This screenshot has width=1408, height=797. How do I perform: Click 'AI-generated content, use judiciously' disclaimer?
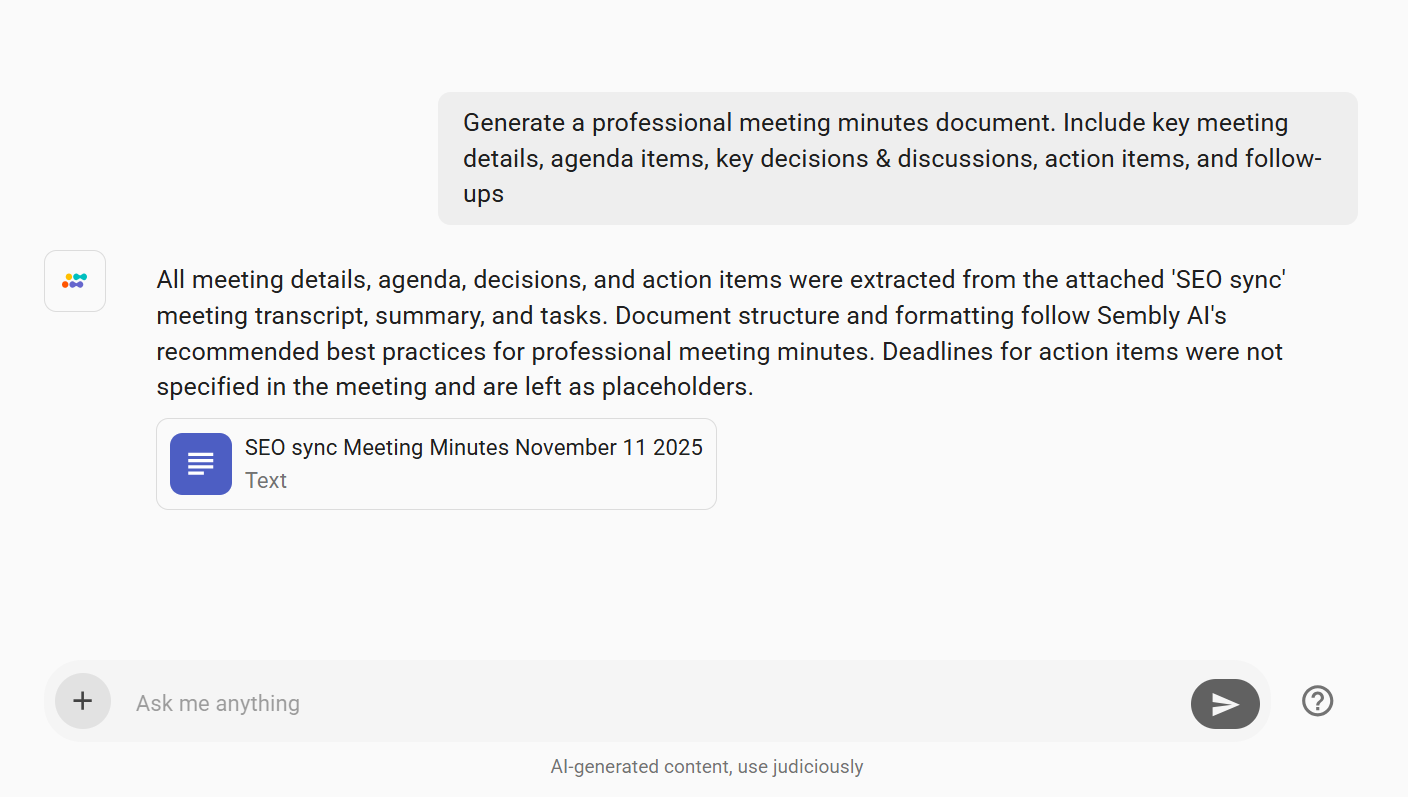(x=706, y=767)
